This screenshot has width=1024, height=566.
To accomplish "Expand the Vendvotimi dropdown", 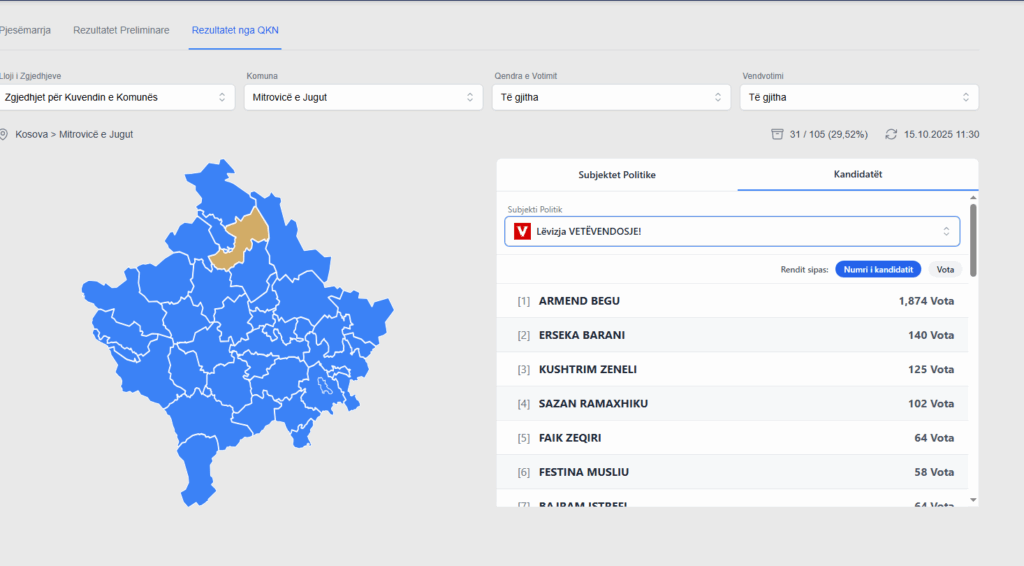I will pos(859,97).
